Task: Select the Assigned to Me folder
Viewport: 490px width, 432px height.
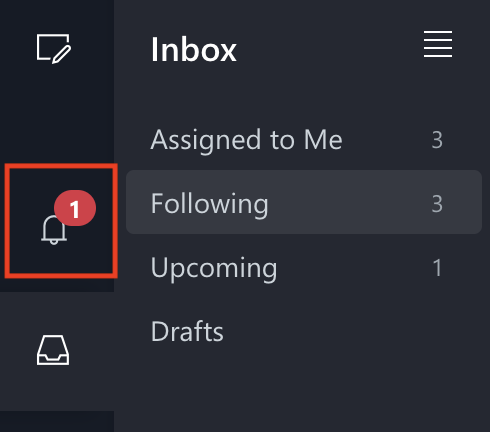Action: point(304,139)
